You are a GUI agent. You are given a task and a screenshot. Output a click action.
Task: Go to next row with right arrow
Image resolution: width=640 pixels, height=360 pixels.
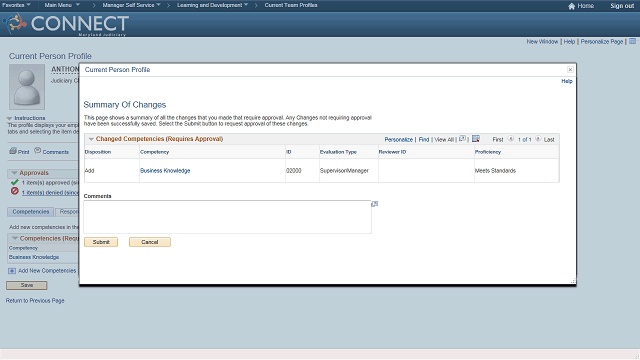point(538,139)
